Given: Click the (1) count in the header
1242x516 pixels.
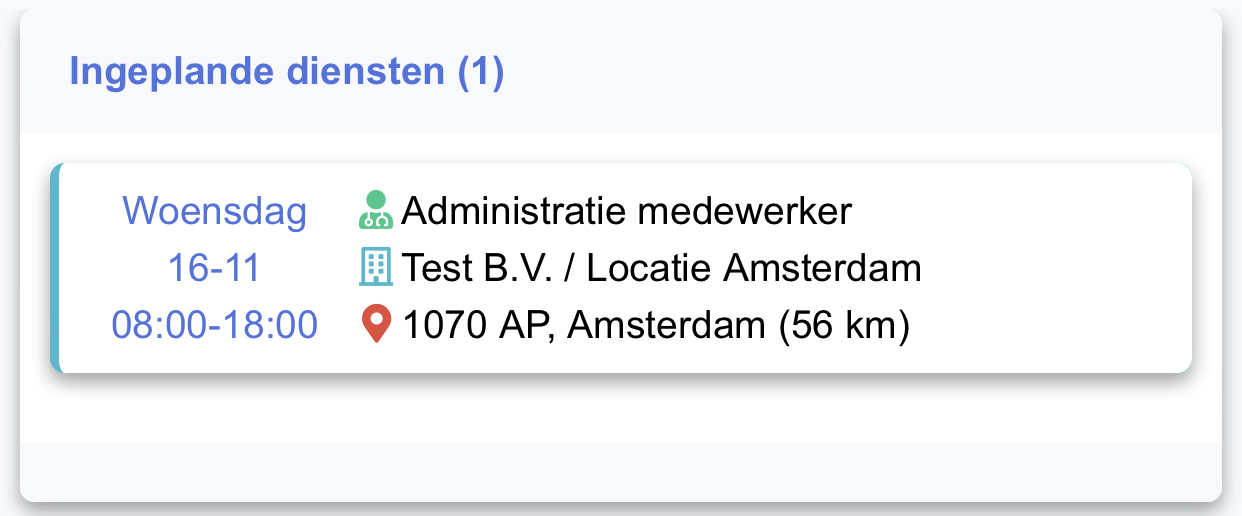Looking at the screenshot, I should tap(480, 72).
